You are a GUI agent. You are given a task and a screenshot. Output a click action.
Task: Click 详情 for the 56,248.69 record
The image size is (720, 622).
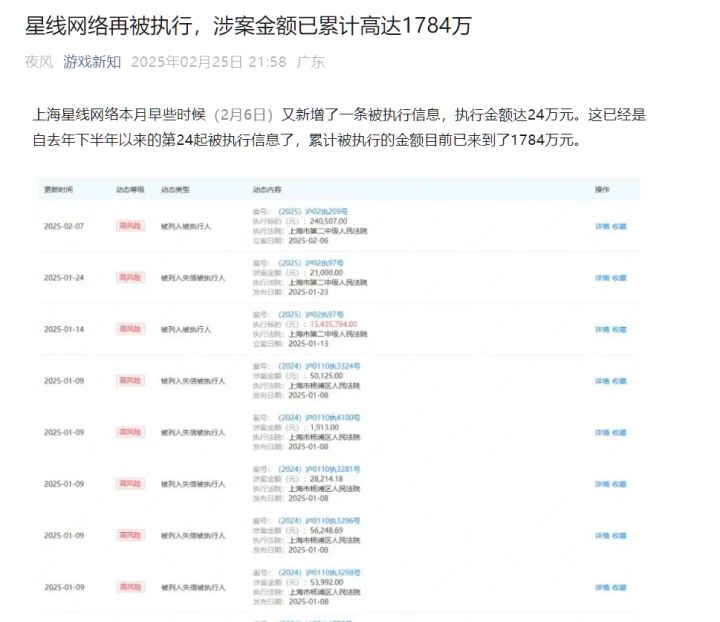(602, 536)
